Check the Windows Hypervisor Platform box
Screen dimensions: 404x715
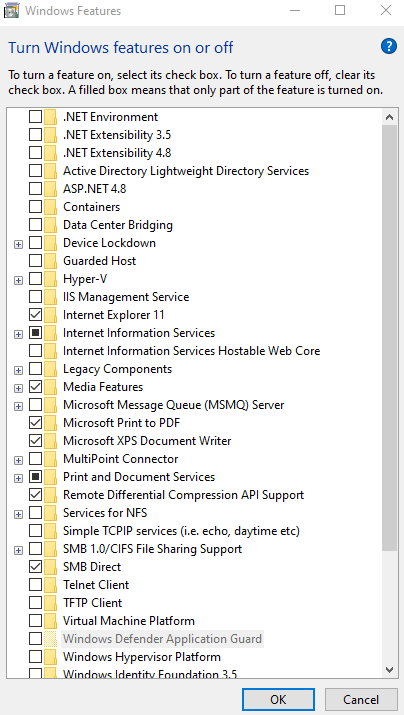(36, 657)
